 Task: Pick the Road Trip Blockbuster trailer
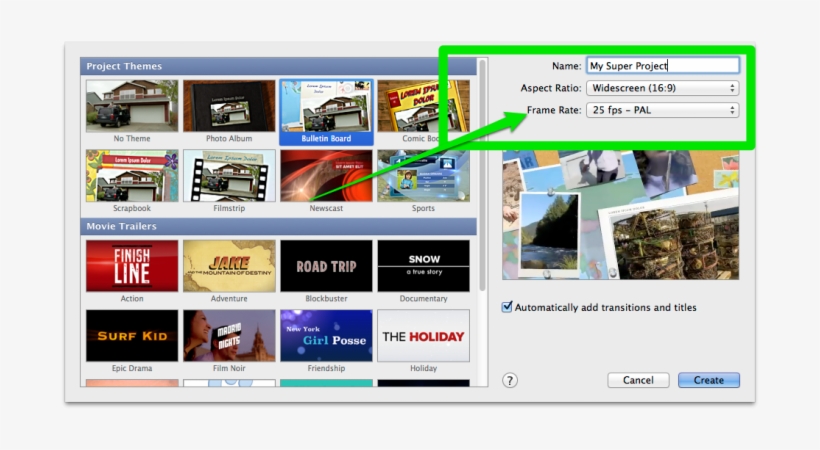click(326, 266)
